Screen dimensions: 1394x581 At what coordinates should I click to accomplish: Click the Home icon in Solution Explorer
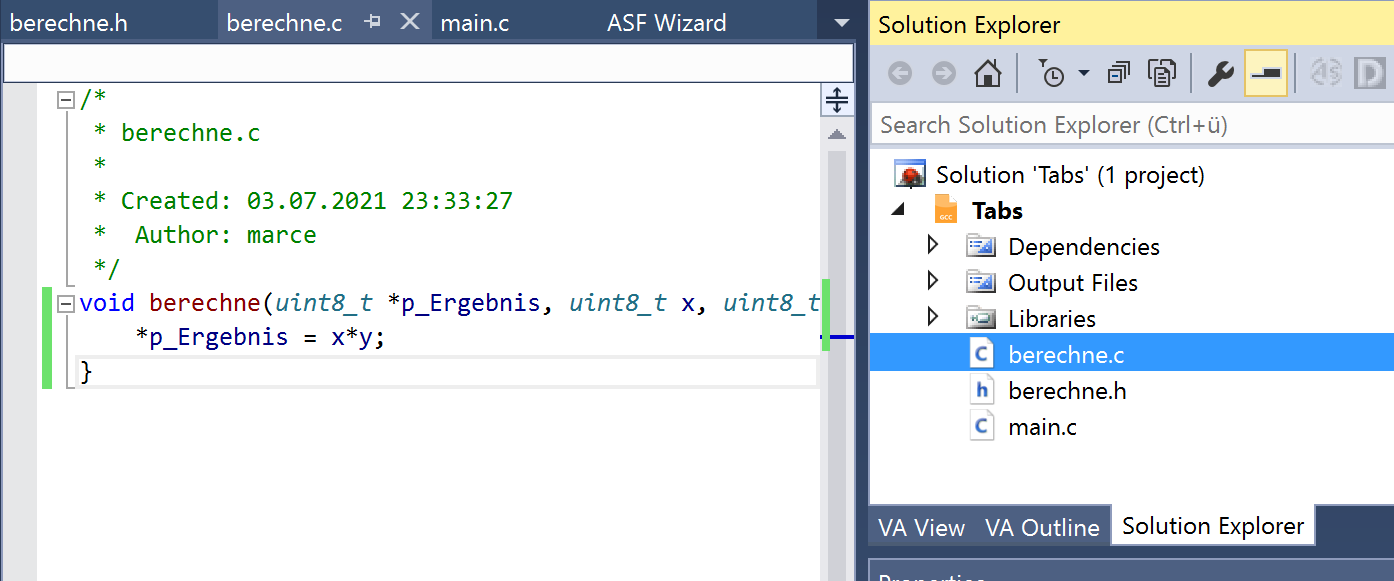(988, 73)
